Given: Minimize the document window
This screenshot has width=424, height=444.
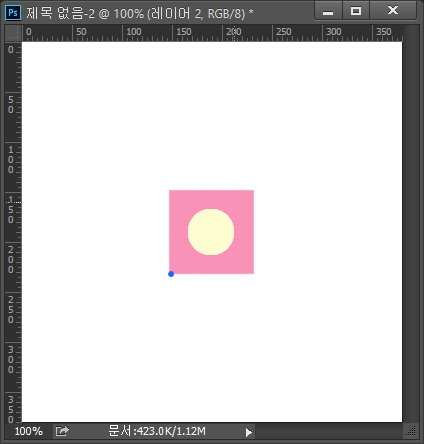Looking at the screenshot, I should pyautogui.click(x=328, y=11).
